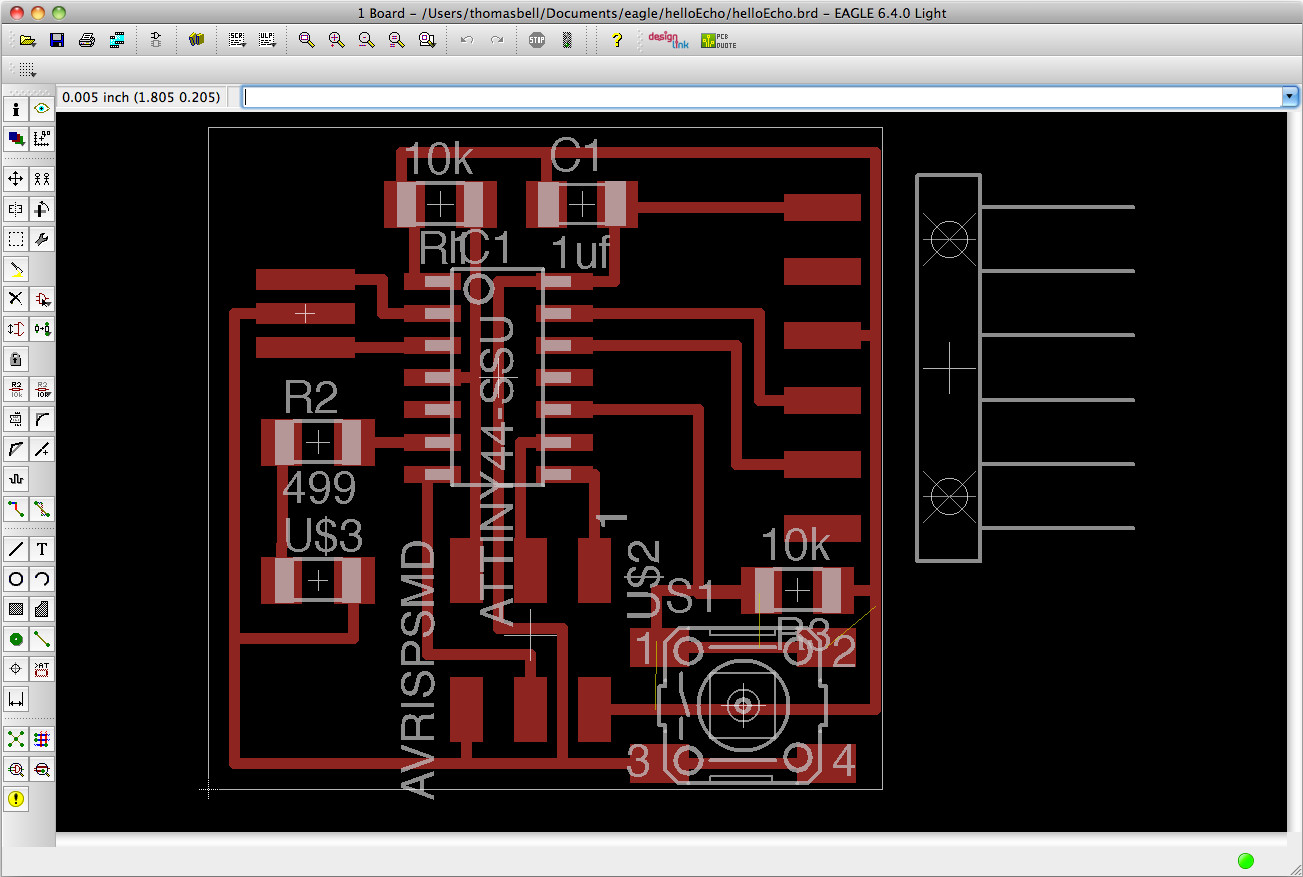
Task: Open the Display layers dialog
Action: (15, 139)
